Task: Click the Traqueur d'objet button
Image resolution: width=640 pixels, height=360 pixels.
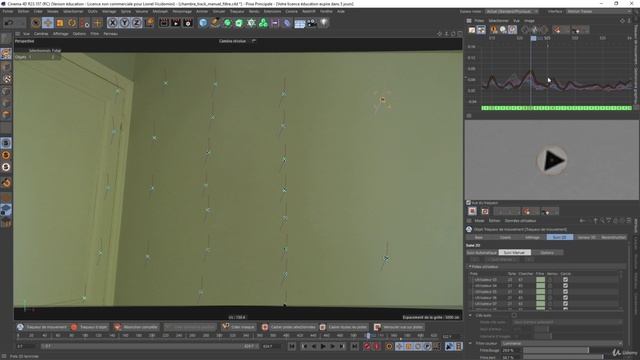Action: pyautogui.click(x=89, y=327)
